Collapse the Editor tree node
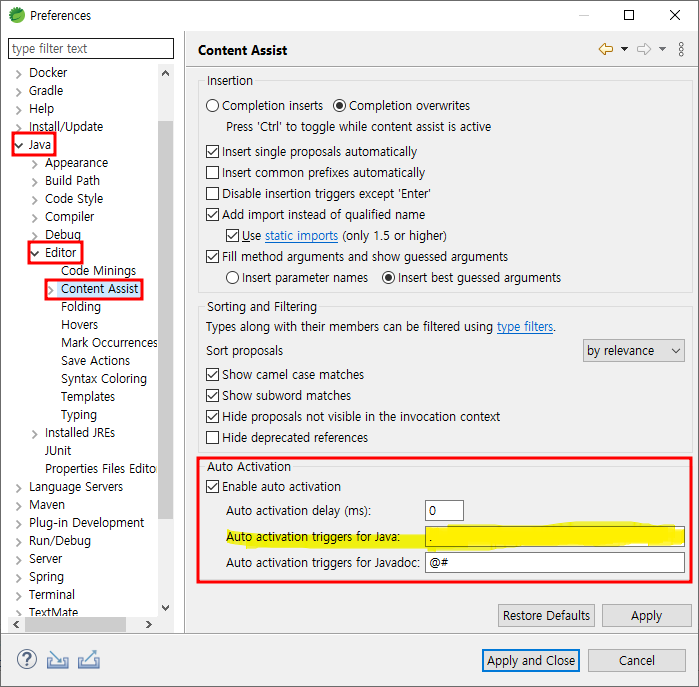This screenshot has height=687, width=699. pos(35,253)
